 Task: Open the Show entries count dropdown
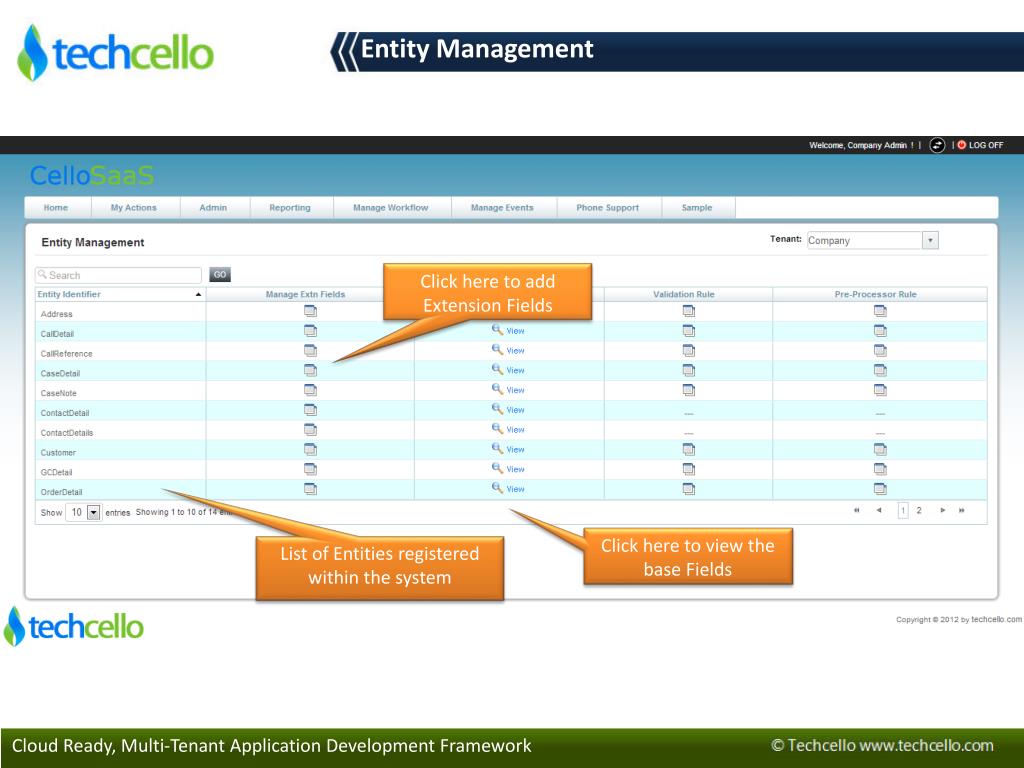point(93,513)
